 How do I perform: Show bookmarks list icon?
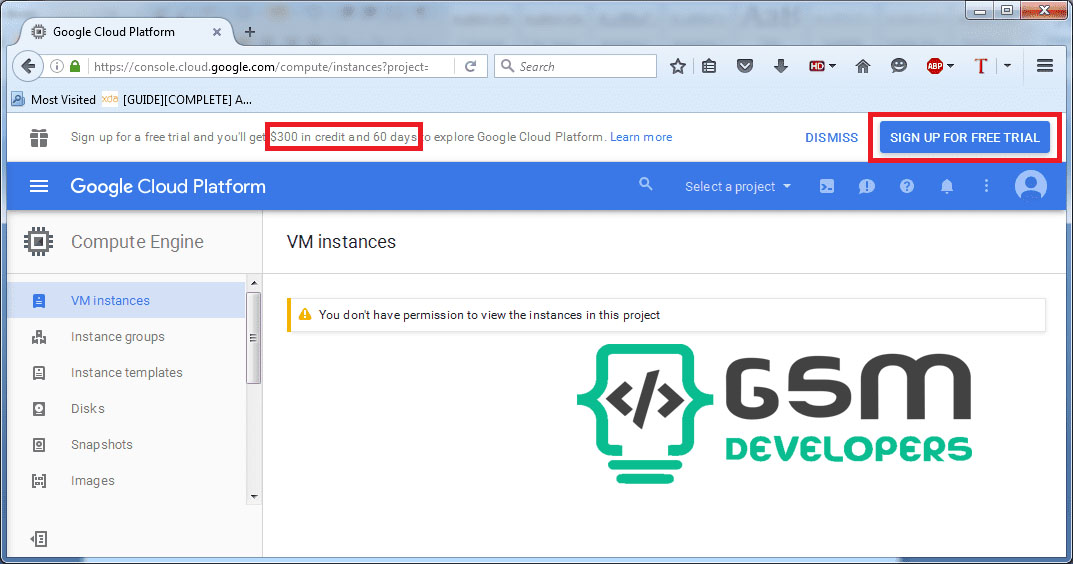[x=709, y=66]
